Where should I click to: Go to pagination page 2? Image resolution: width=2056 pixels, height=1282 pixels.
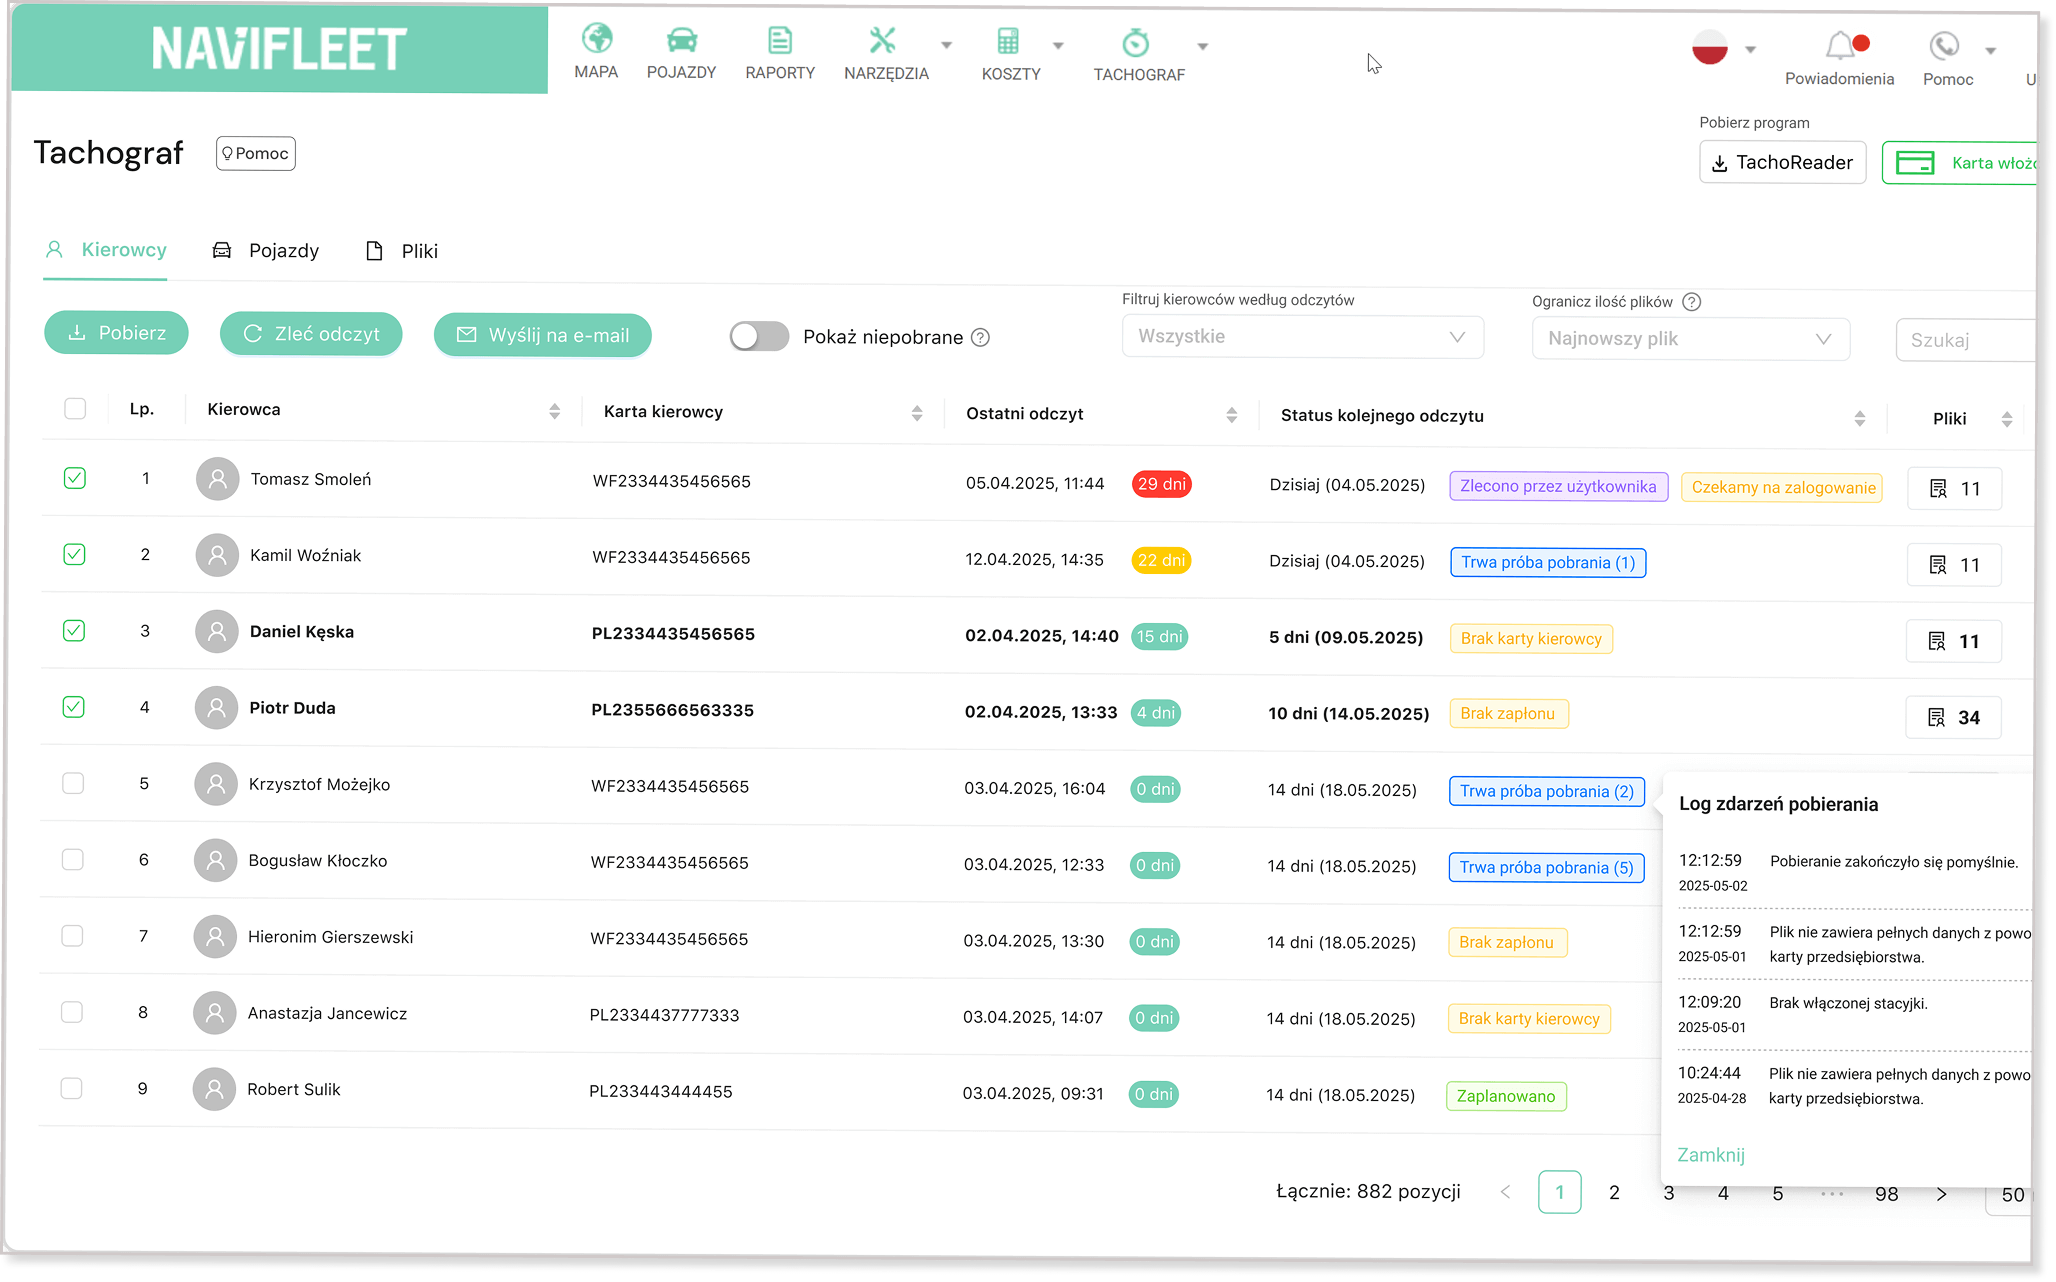[1614, 1192]
